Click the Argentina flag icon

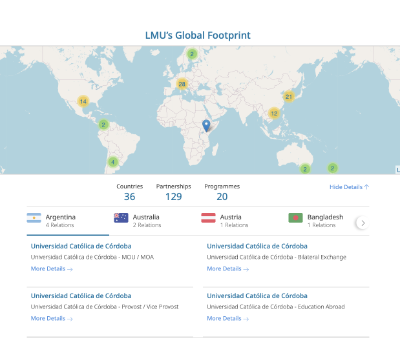(x=34, y=218)
